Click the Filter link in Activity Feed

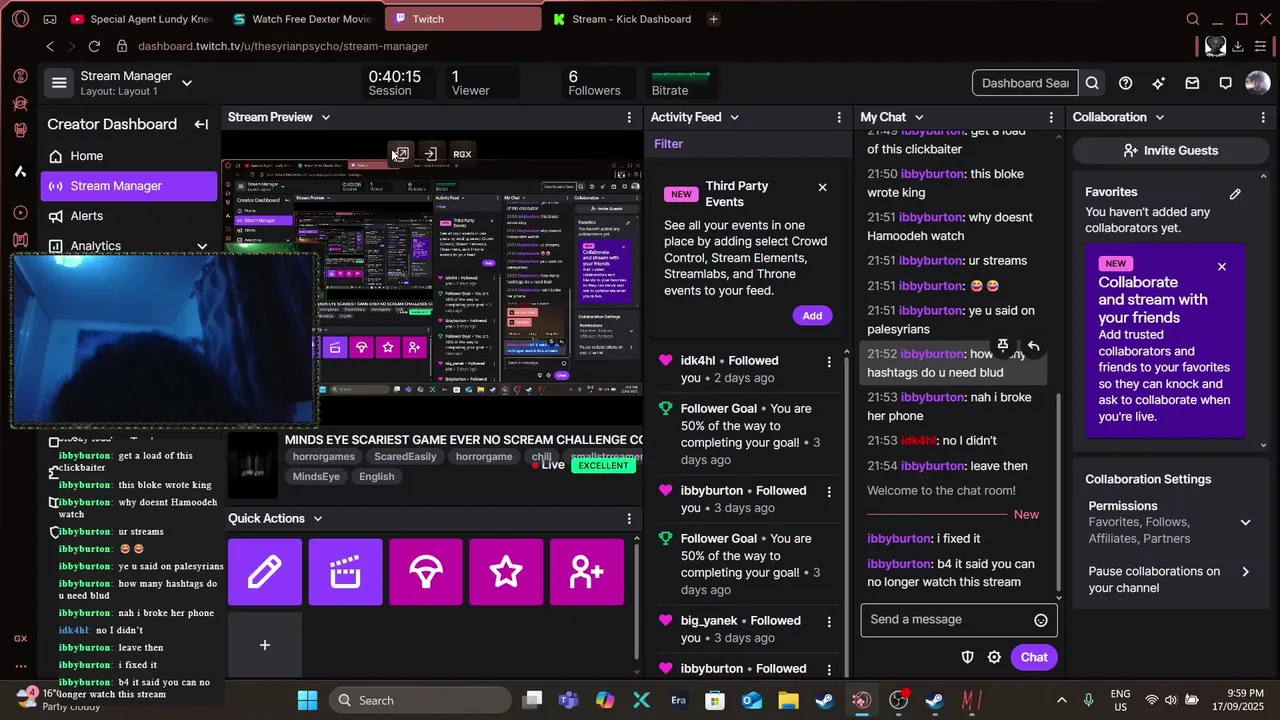point(668,144)
